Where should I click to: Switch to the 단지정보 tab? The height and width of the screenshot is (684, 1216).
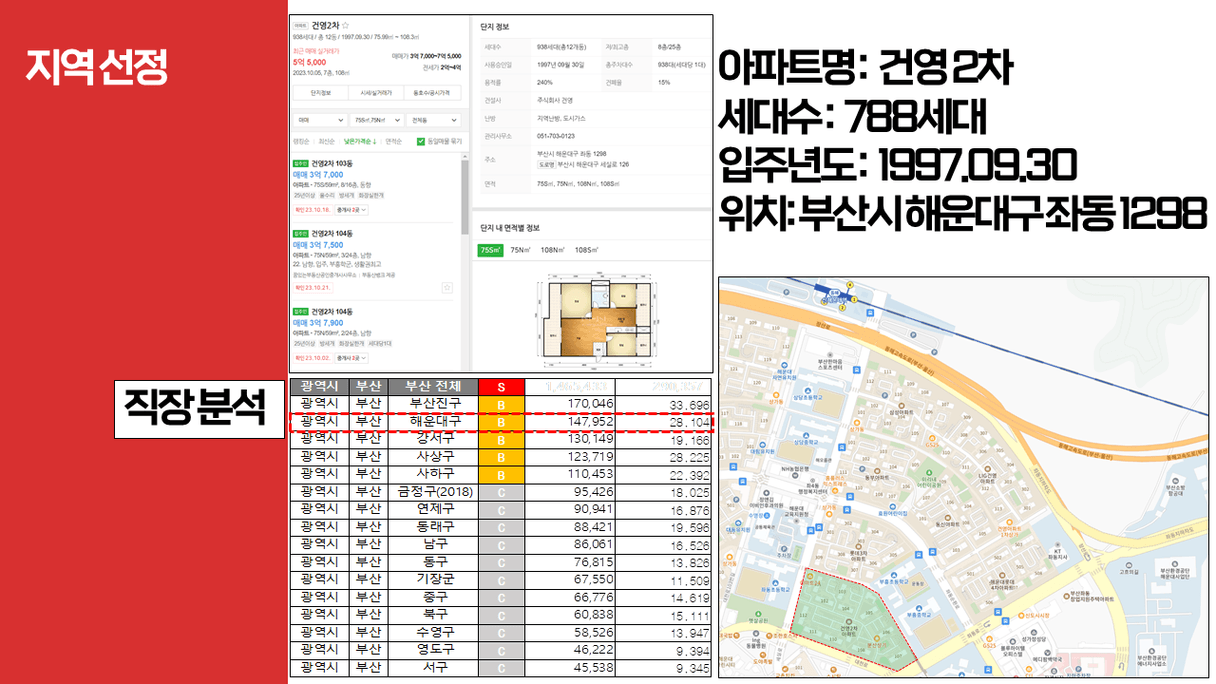pos(320,93)
